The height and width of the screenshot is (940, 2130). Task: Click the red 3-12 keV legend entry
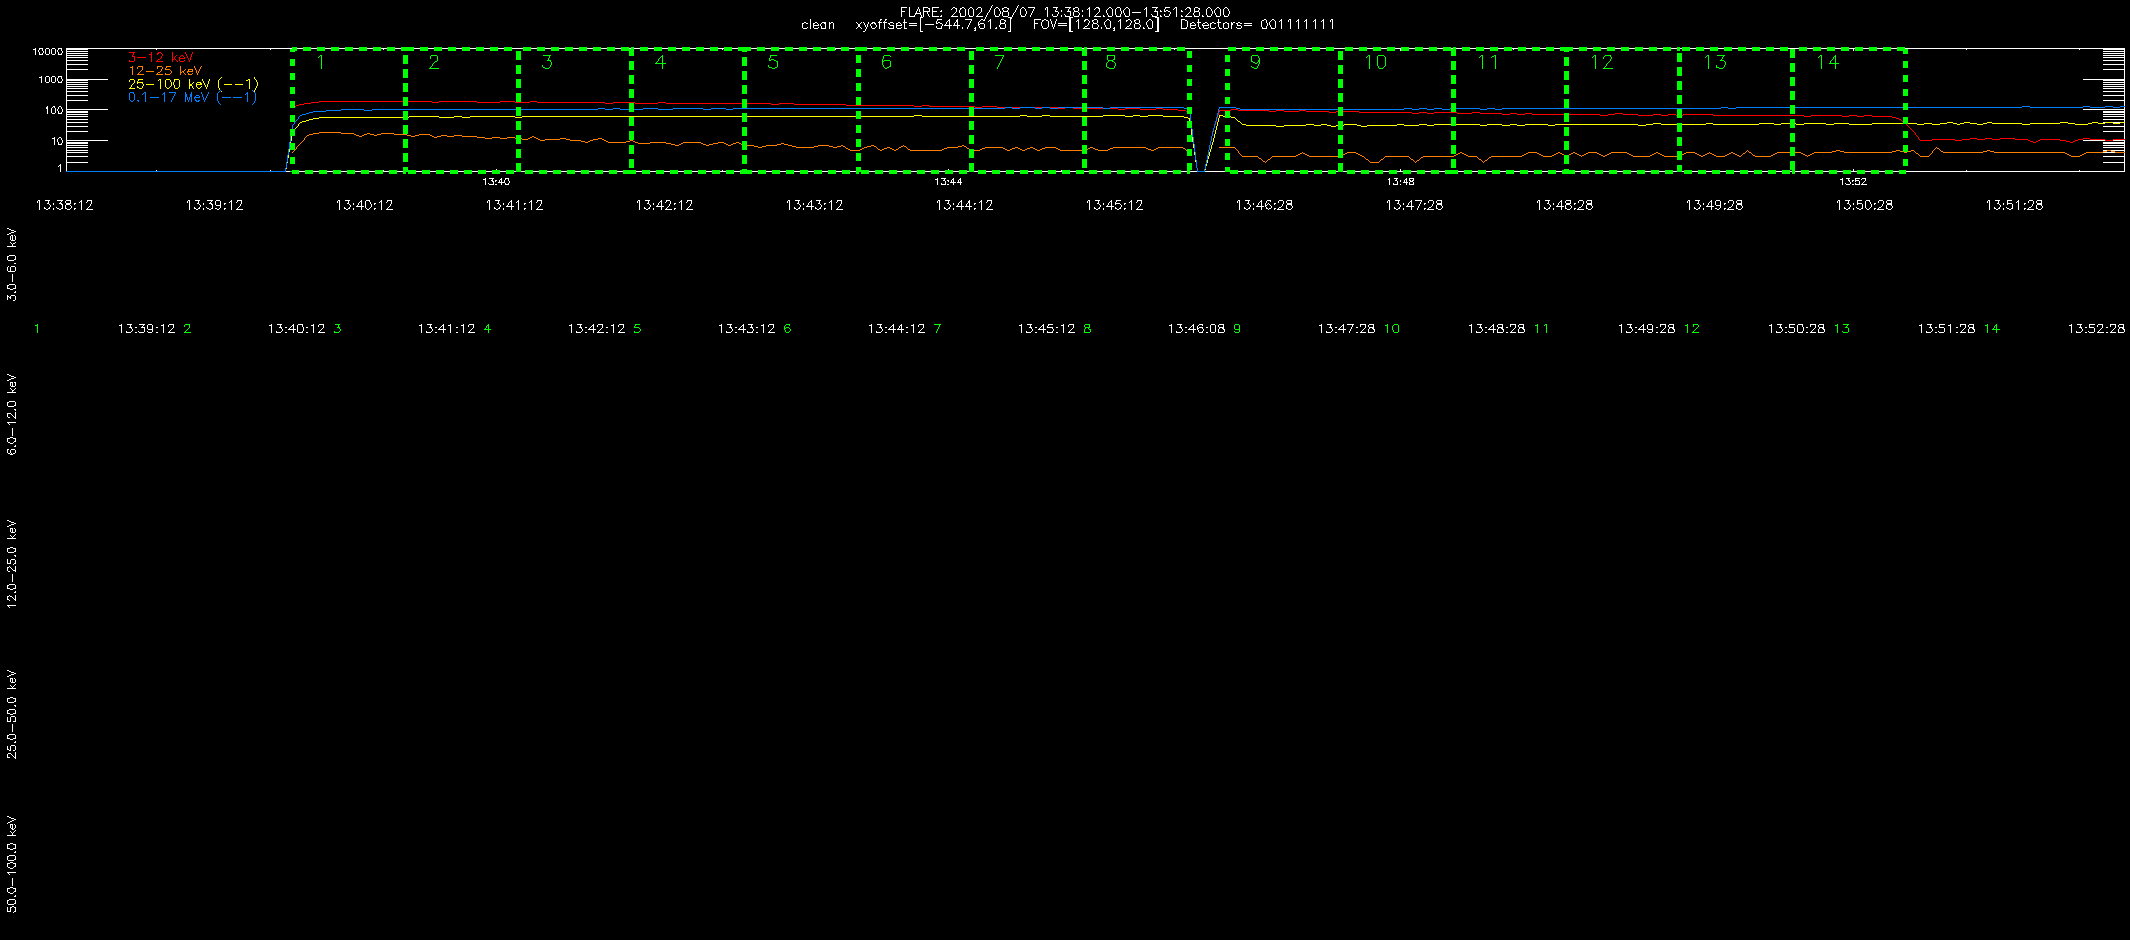(x=161, y=58)
